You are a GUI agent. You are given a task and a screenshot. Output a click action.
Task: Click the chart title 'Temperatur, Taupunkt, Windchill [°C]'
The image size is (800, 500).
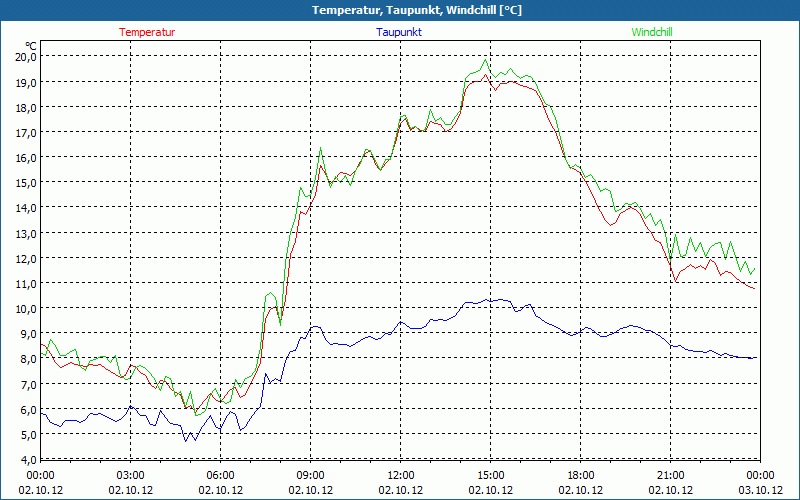click(x=417, y=10)
